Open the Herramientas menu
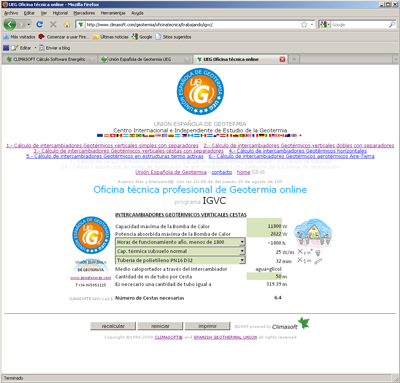 pyautogui.click(x=113, y=13)
